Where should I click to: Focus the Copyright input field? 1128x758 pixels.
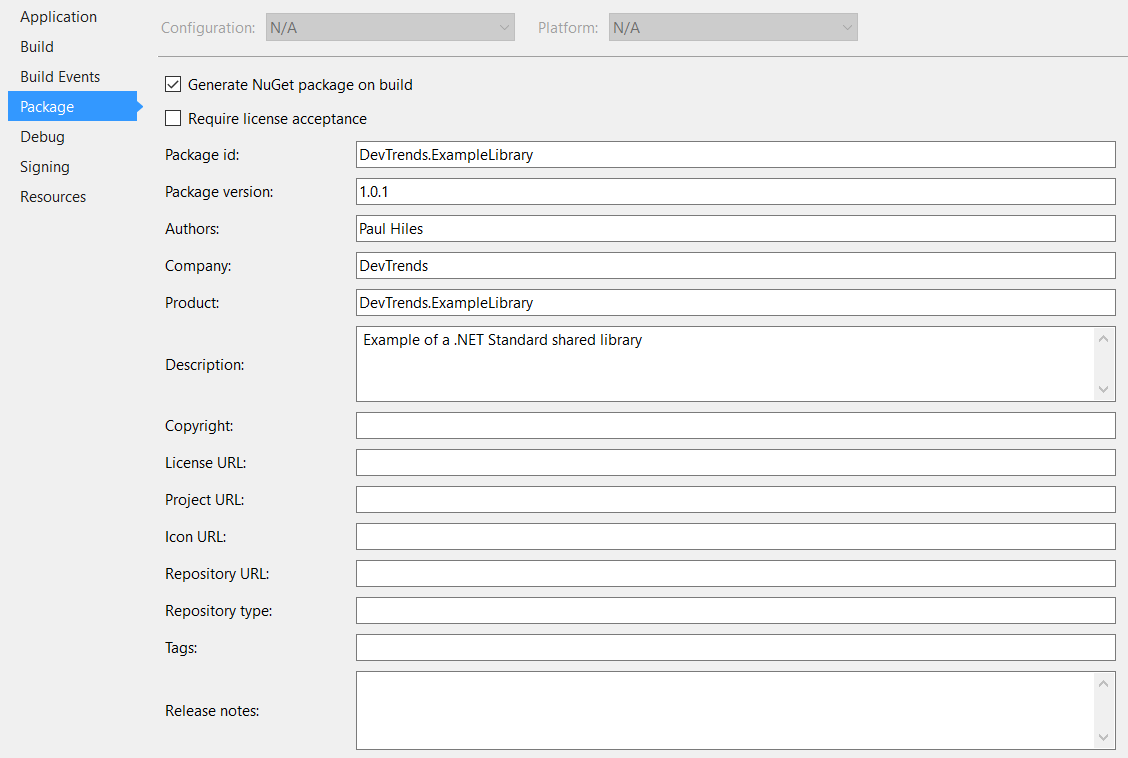(x=735, y=426)
